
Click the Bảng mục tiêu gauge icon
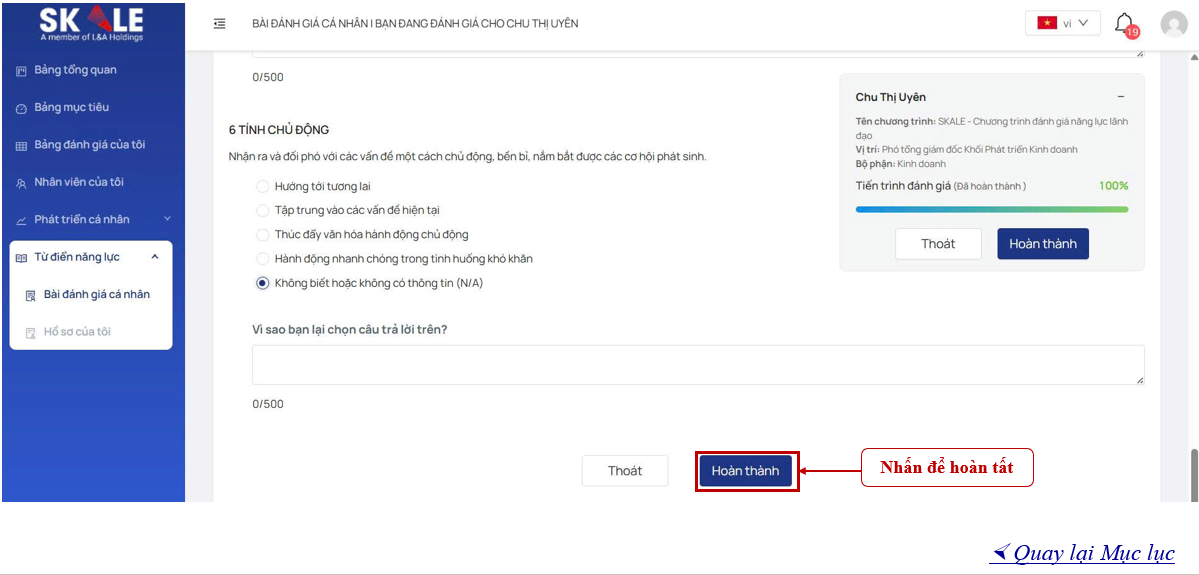[x=21, y=108]
